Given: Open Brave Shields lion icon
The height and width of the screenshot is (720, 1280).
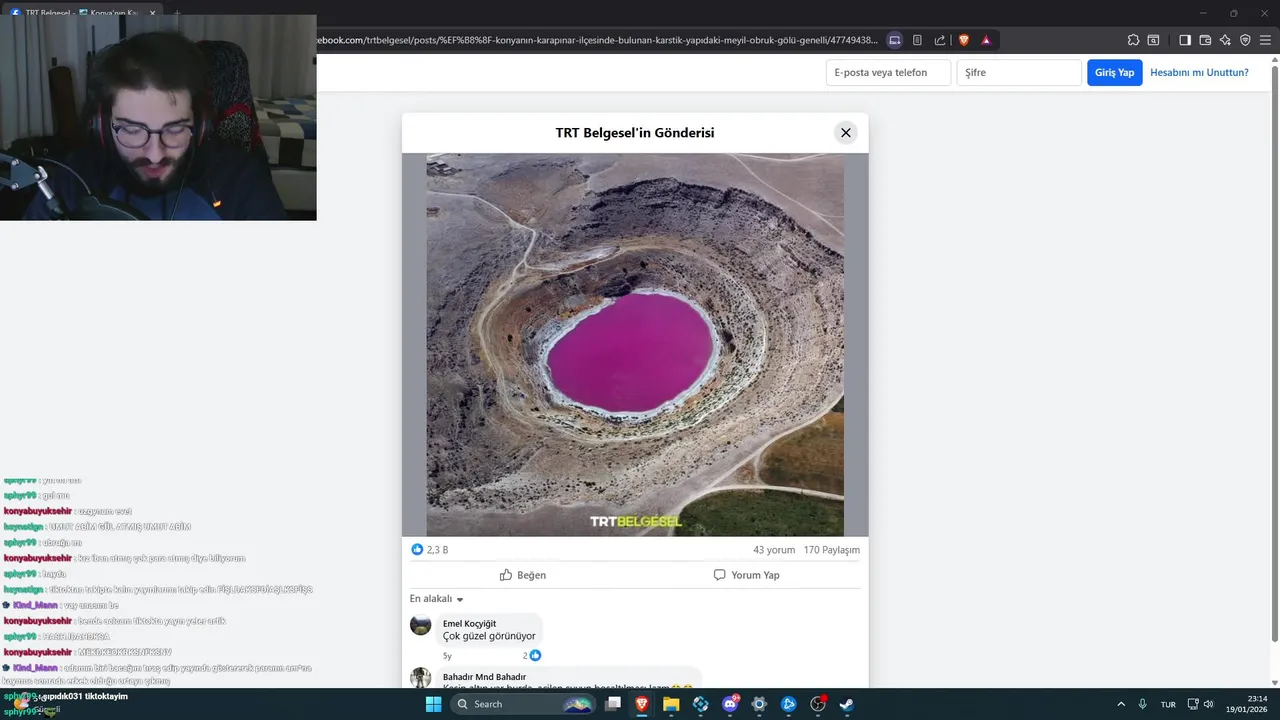Looking at the screenshot, I should [964, 40].
